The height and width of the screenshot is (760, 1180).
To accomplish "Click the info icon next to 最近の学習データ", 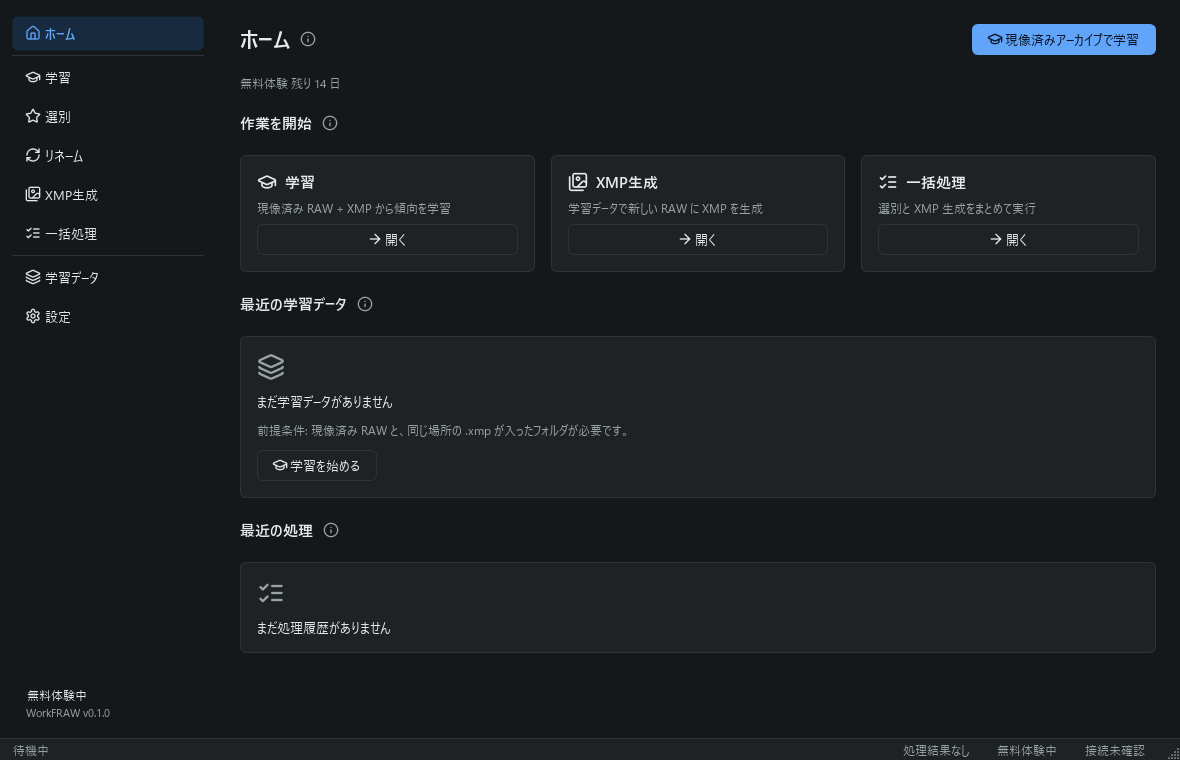I will [x=365, y=304].
